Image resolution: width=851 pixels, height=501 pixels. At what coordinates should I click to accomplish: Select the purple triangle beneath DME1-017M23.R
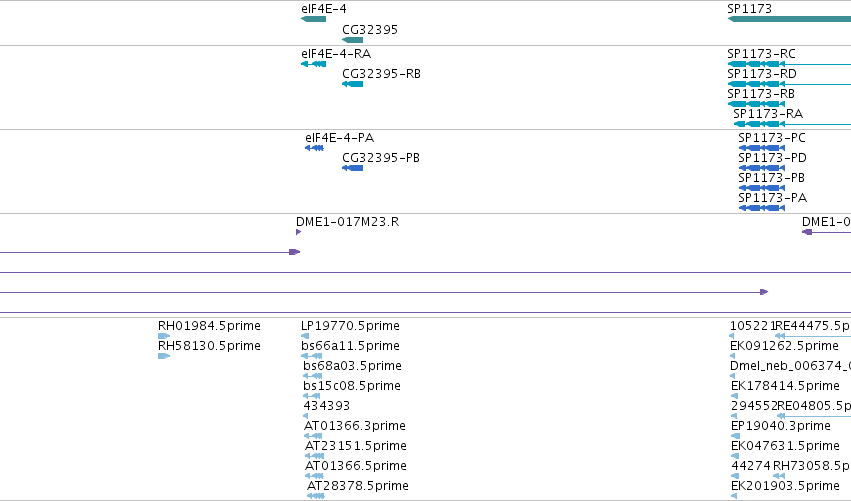[x=299, y=232]
